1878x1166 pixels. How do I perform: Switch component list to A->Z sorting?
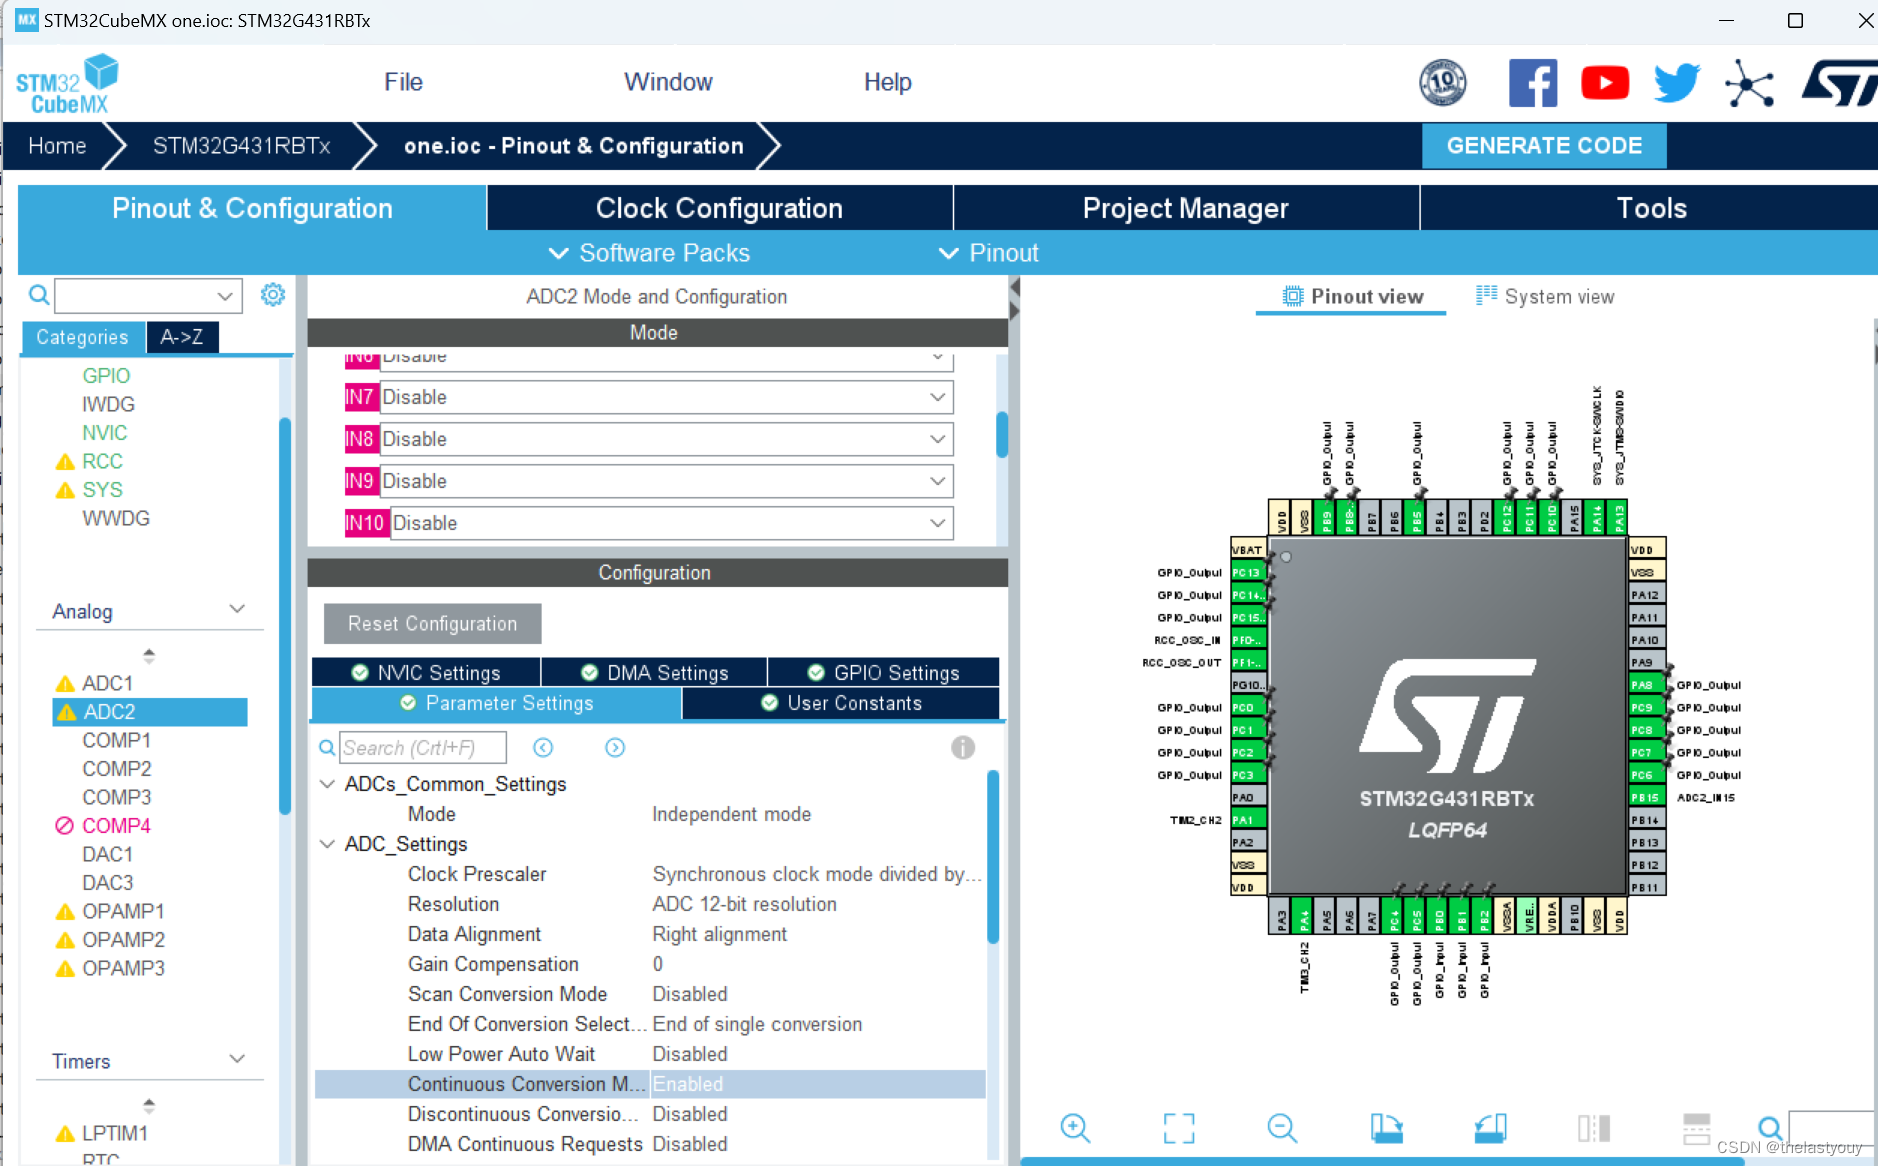[182, 337]
